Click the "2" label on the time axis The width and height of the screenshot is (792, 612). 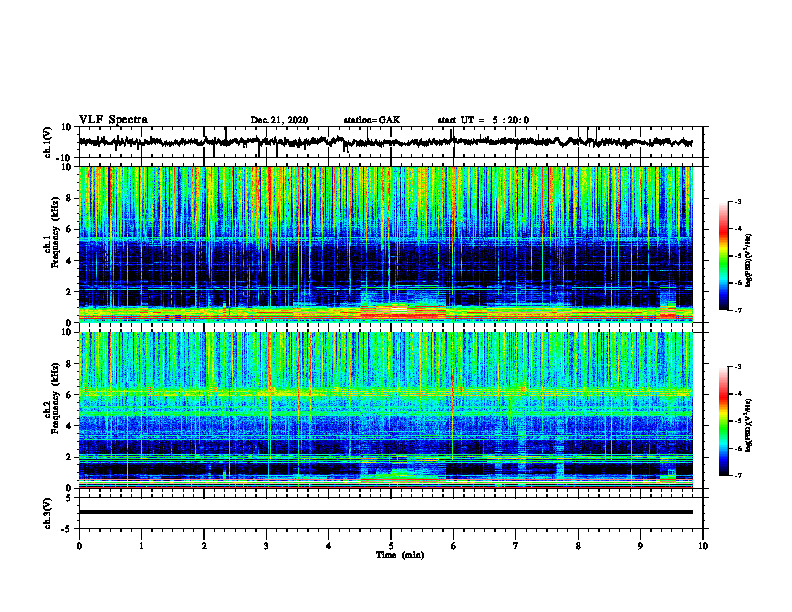[204, 546]
